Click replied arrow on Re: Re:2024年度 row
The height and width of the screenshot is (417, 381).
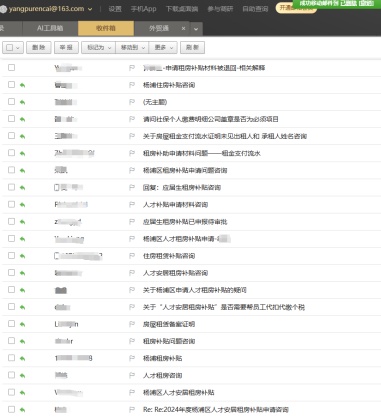pos(22,410)
